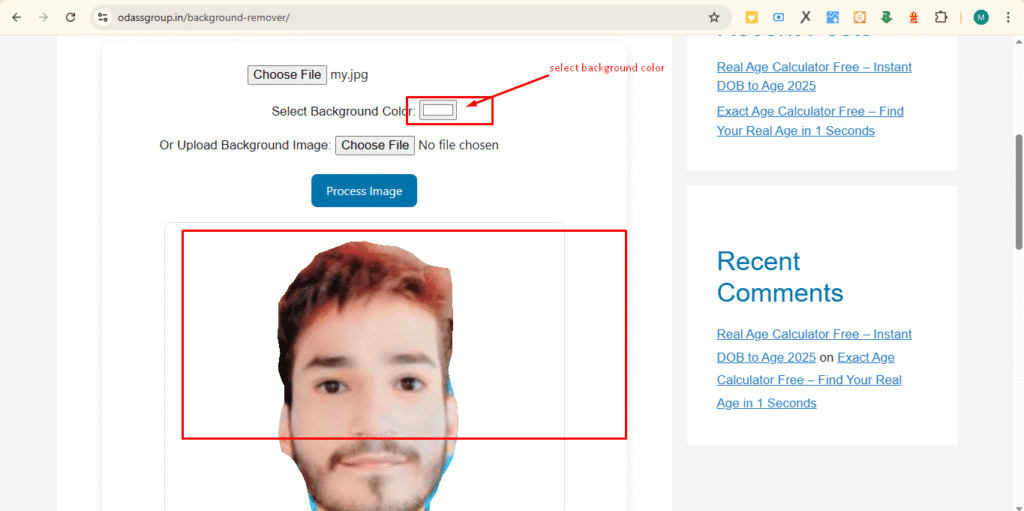Open the X extension icon

tap(805, 17)
